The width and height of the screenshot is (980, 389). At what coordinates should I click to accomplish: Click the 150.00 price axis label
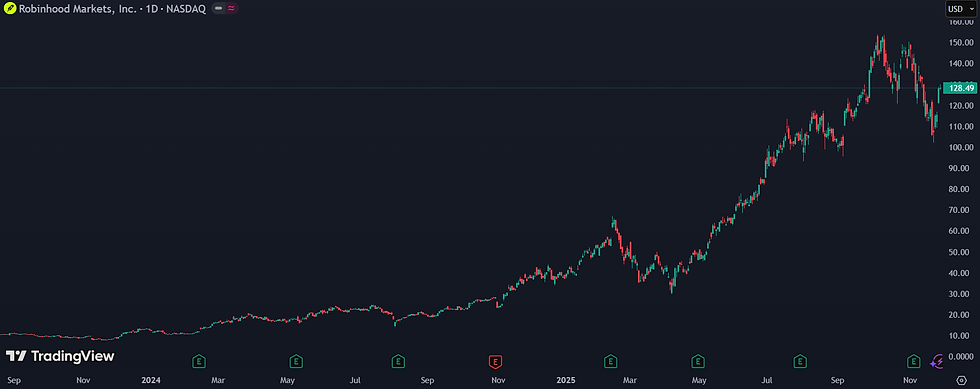click(x=961, y=43)
